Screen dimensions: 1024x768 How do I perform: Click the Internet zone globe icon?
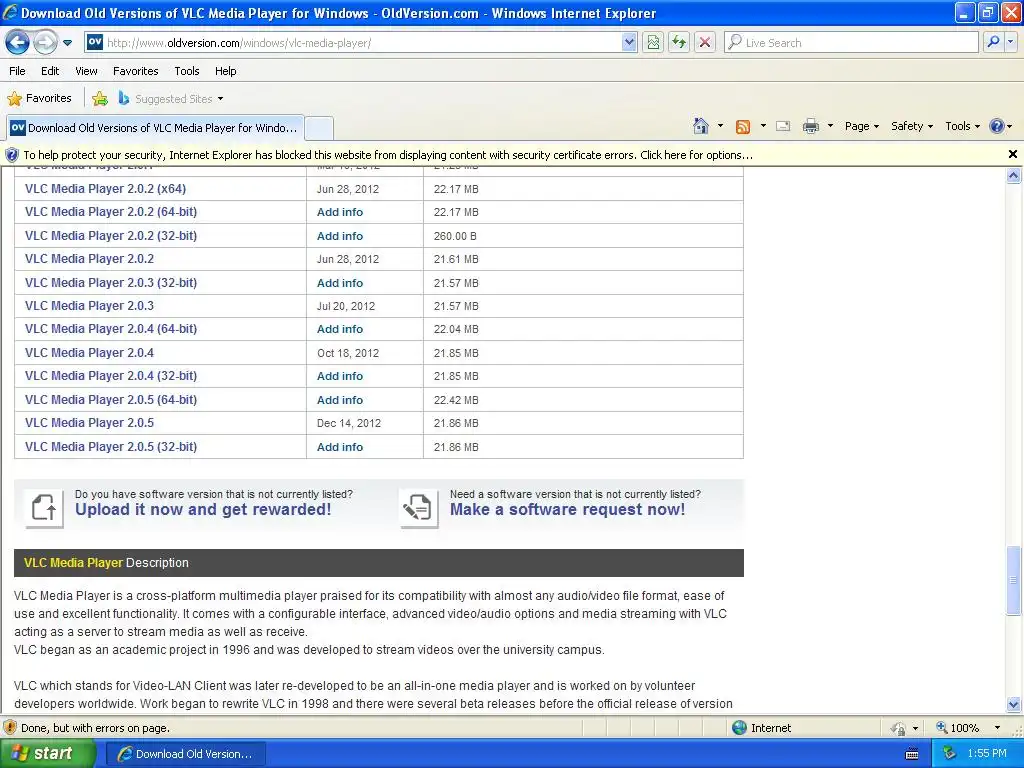coord(739,728)
